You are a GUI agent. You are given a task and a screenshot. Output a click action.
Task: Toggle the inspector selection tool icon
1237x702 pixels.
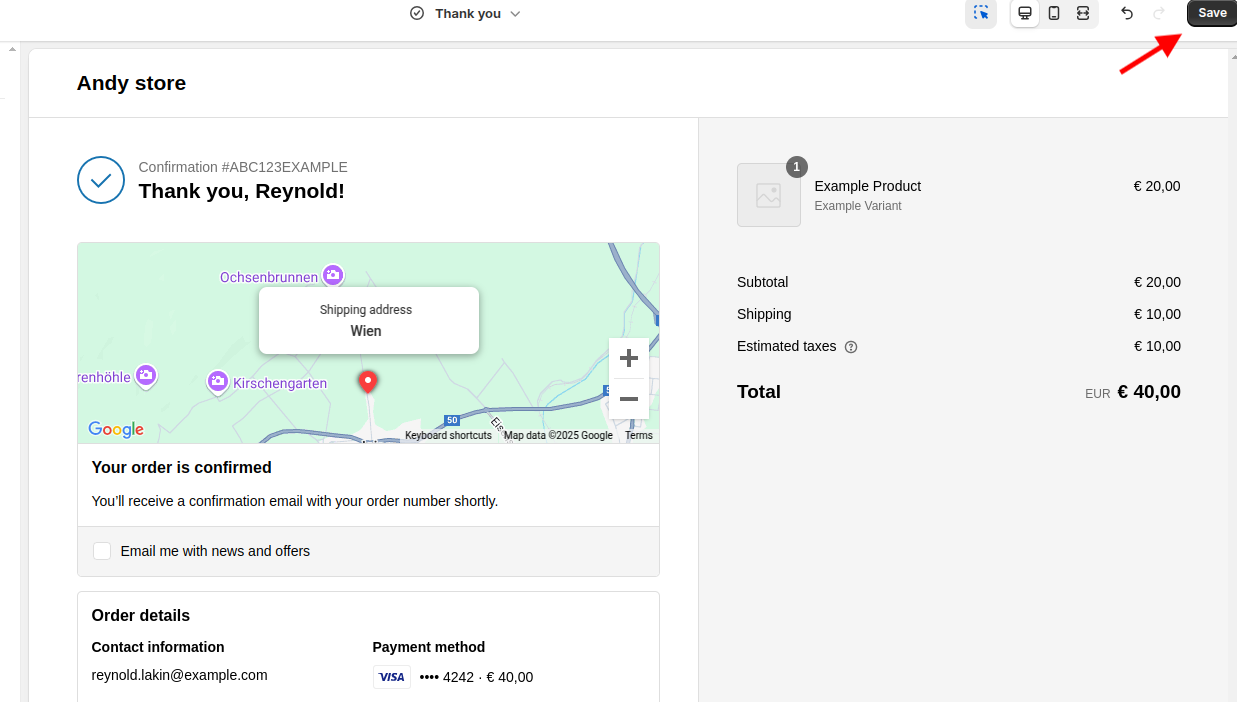[x=981, y=13]
